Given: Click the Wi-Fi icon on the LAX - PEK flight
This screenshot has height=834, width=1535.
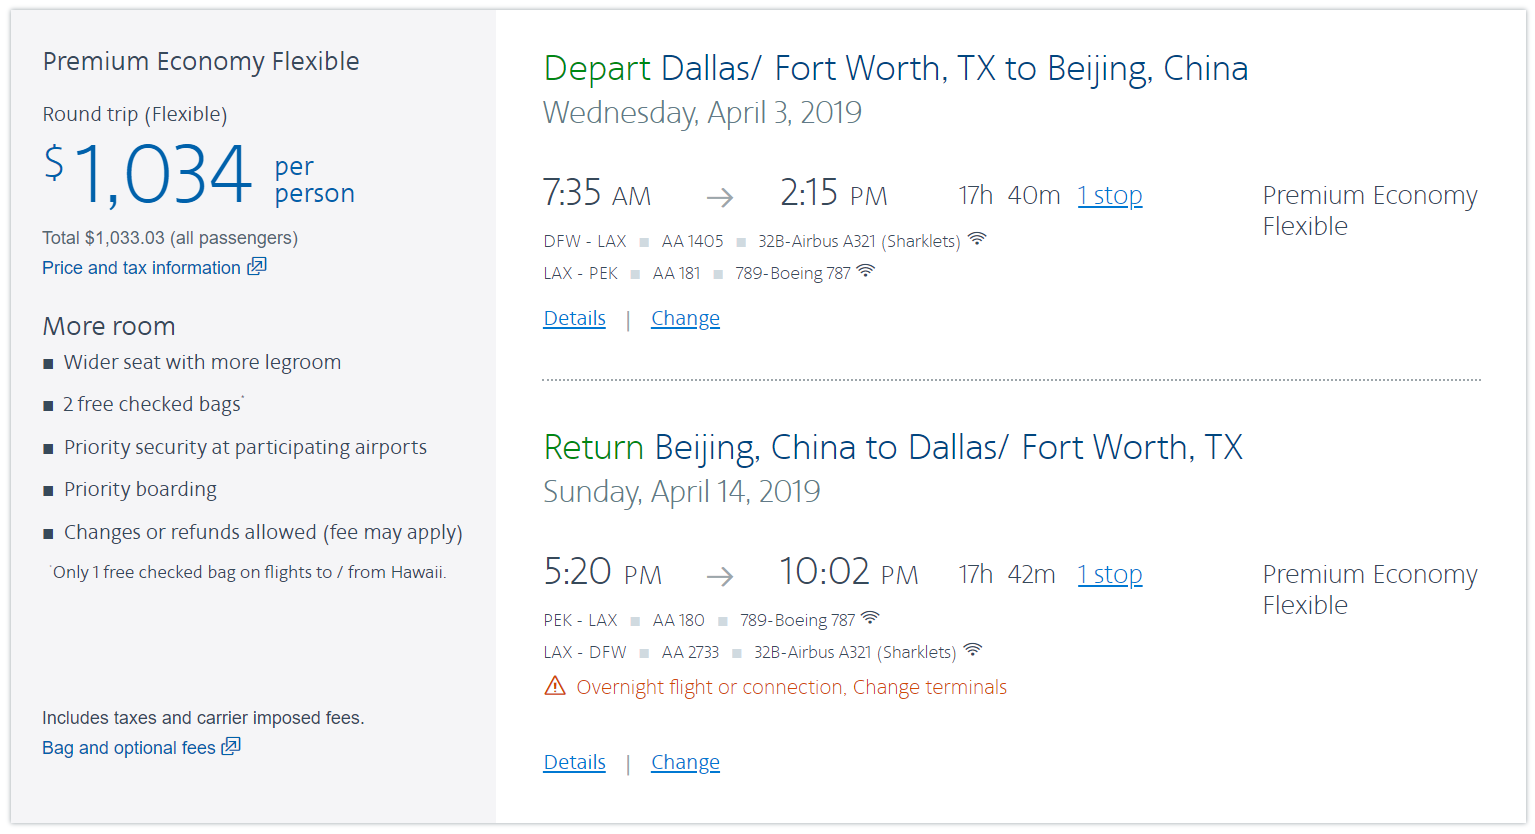Looking at the screenshot, I should click(x=866, y=271).
